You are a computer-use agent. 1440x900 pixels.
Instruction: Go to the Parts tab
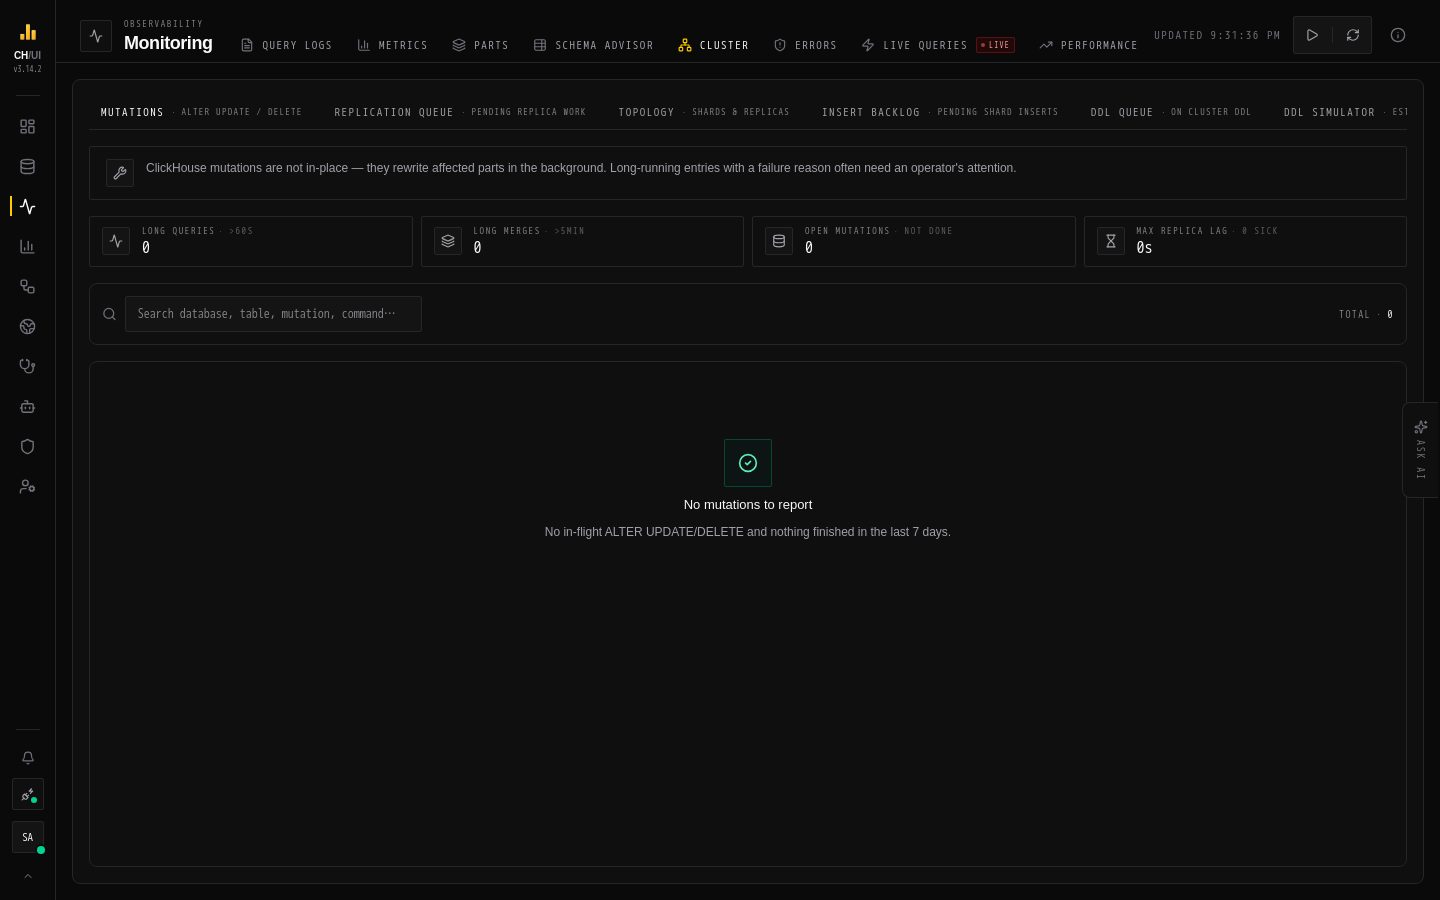[480, 45]
